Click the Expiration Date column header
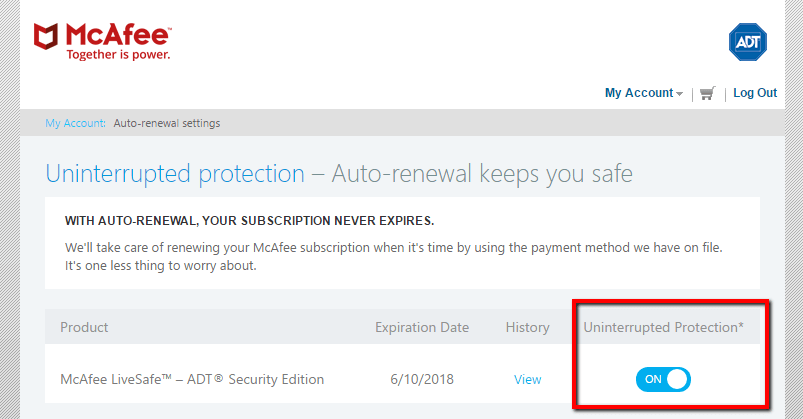Image resolution: width=803 pixels, height=419 pixels. click(421, 327)
